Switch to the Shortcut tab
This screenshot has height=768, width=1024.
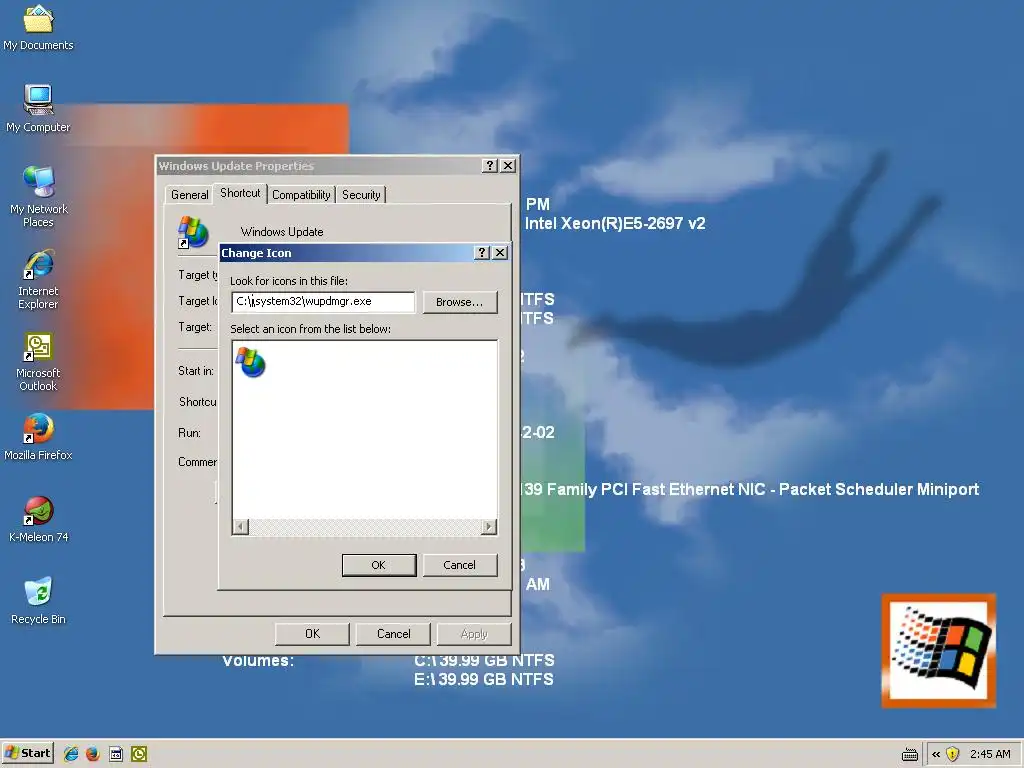tap(240, 193)
